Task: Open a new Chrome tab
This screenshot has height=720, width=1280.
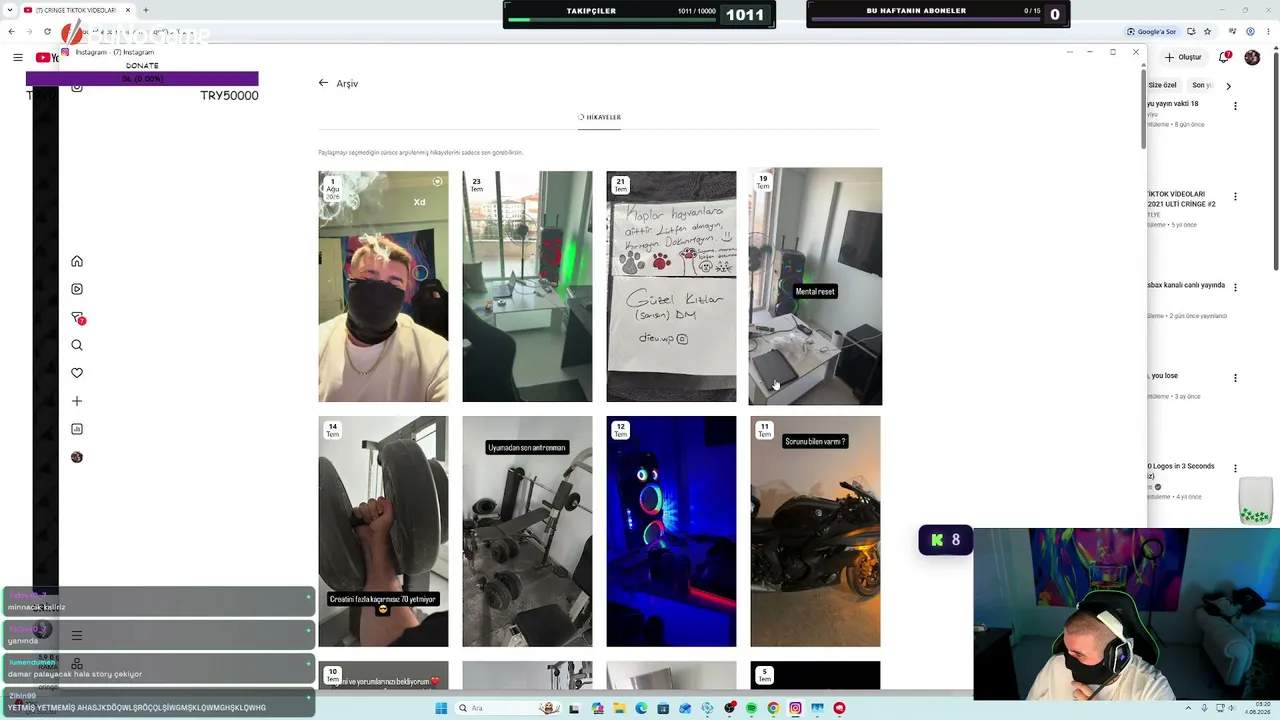Action: tap(146, 10)
